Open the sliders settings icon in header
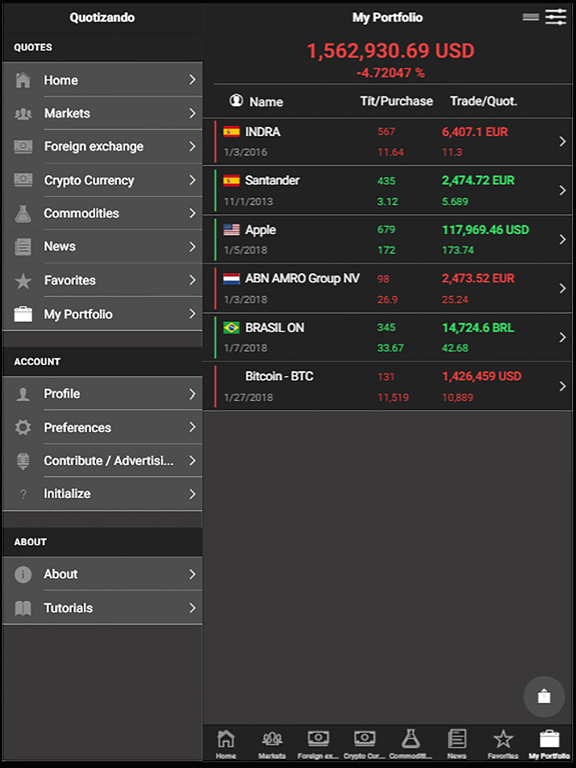The image size is (576, 768). pyautogui.click(x=556, y=17)
